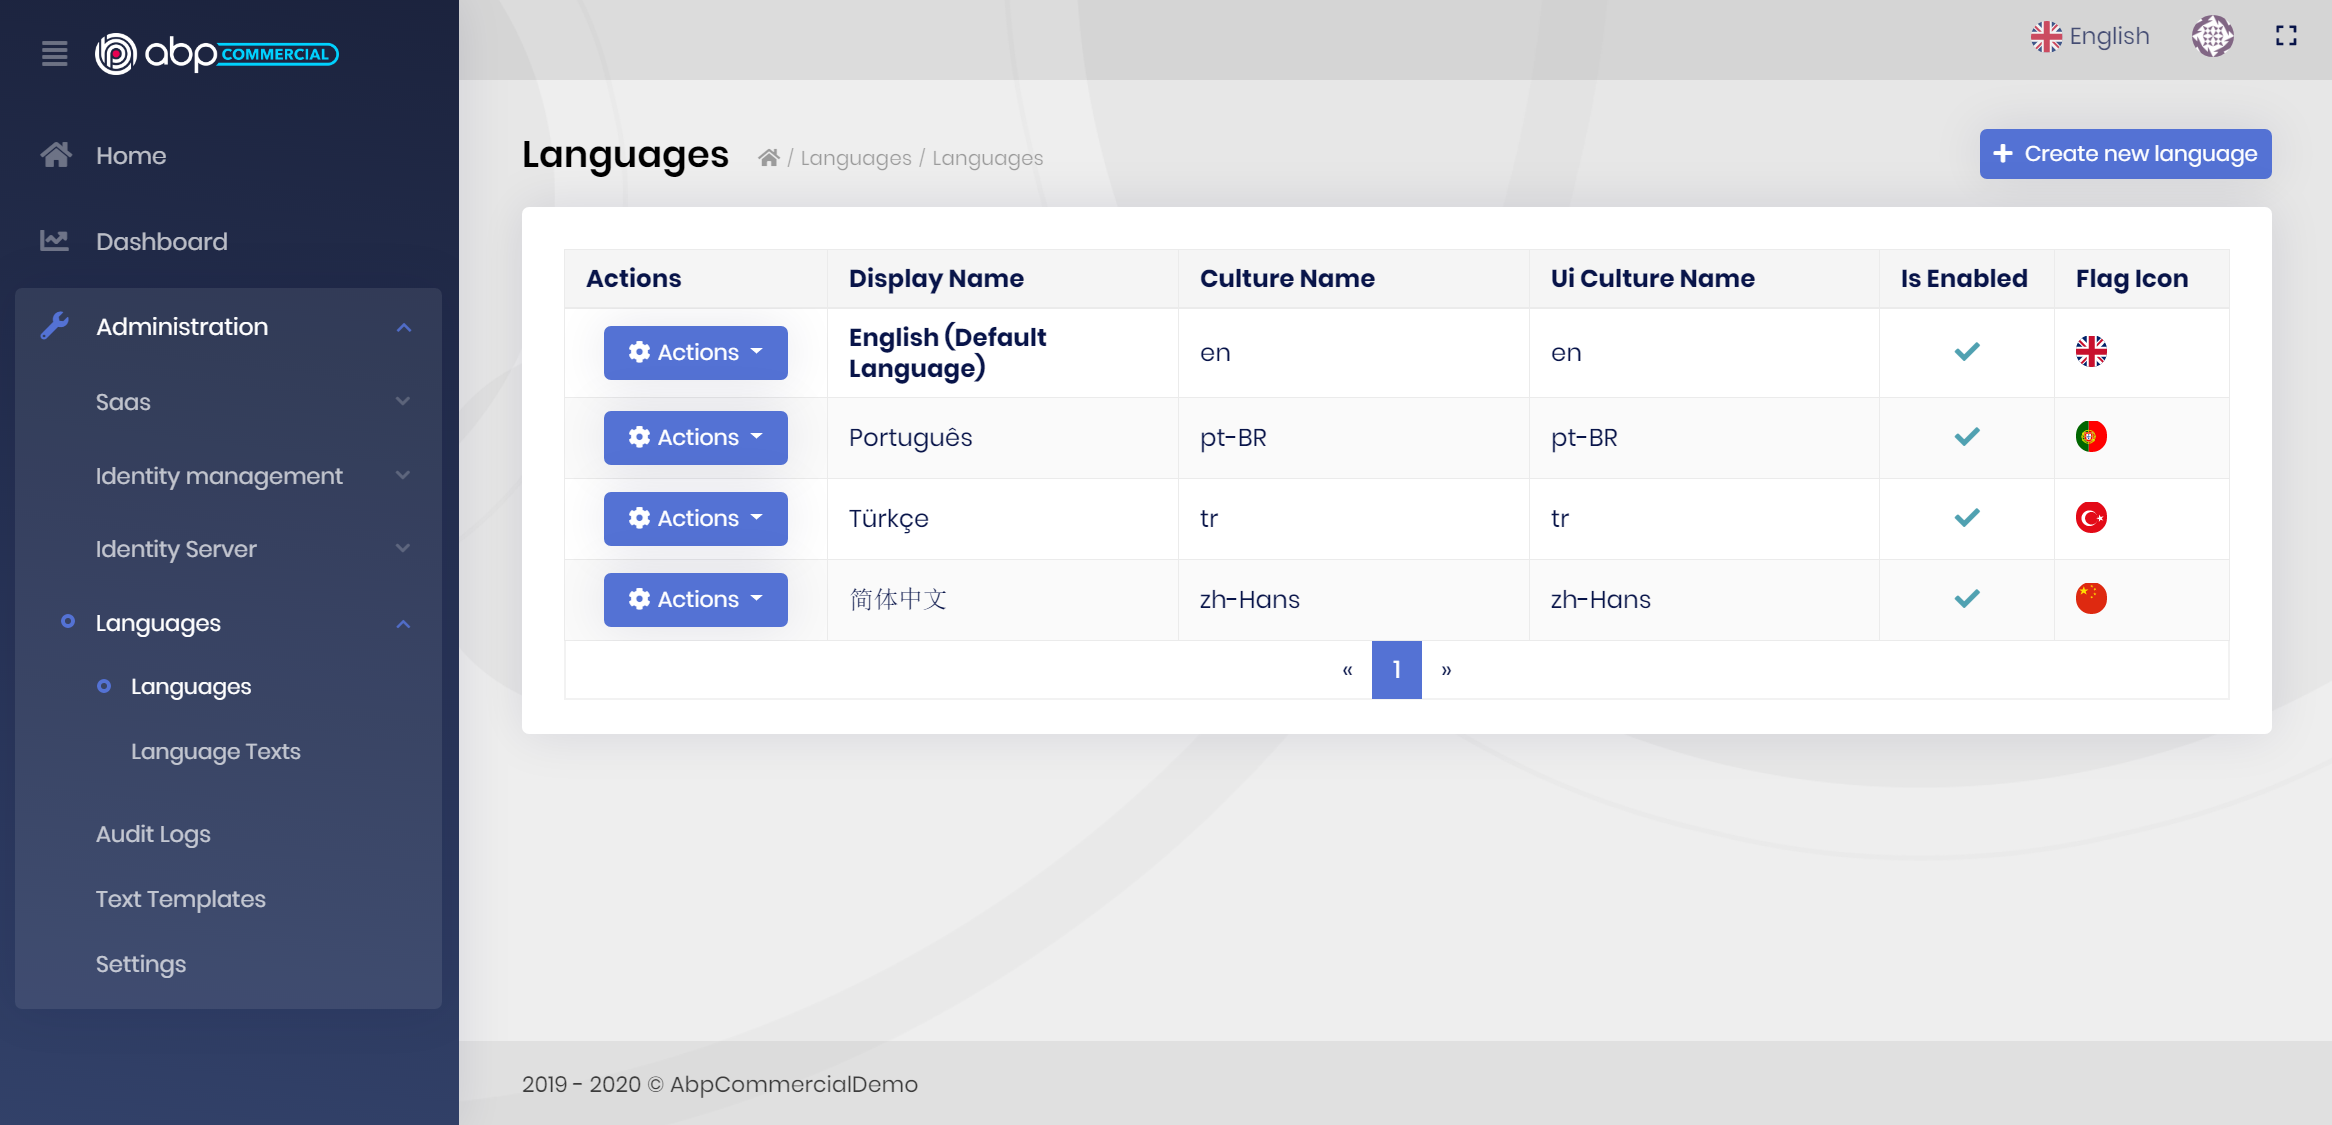Select Language Texts in the sidebar
Image resolution: width=2332 pixels, height=1125 pixels.
216,751
